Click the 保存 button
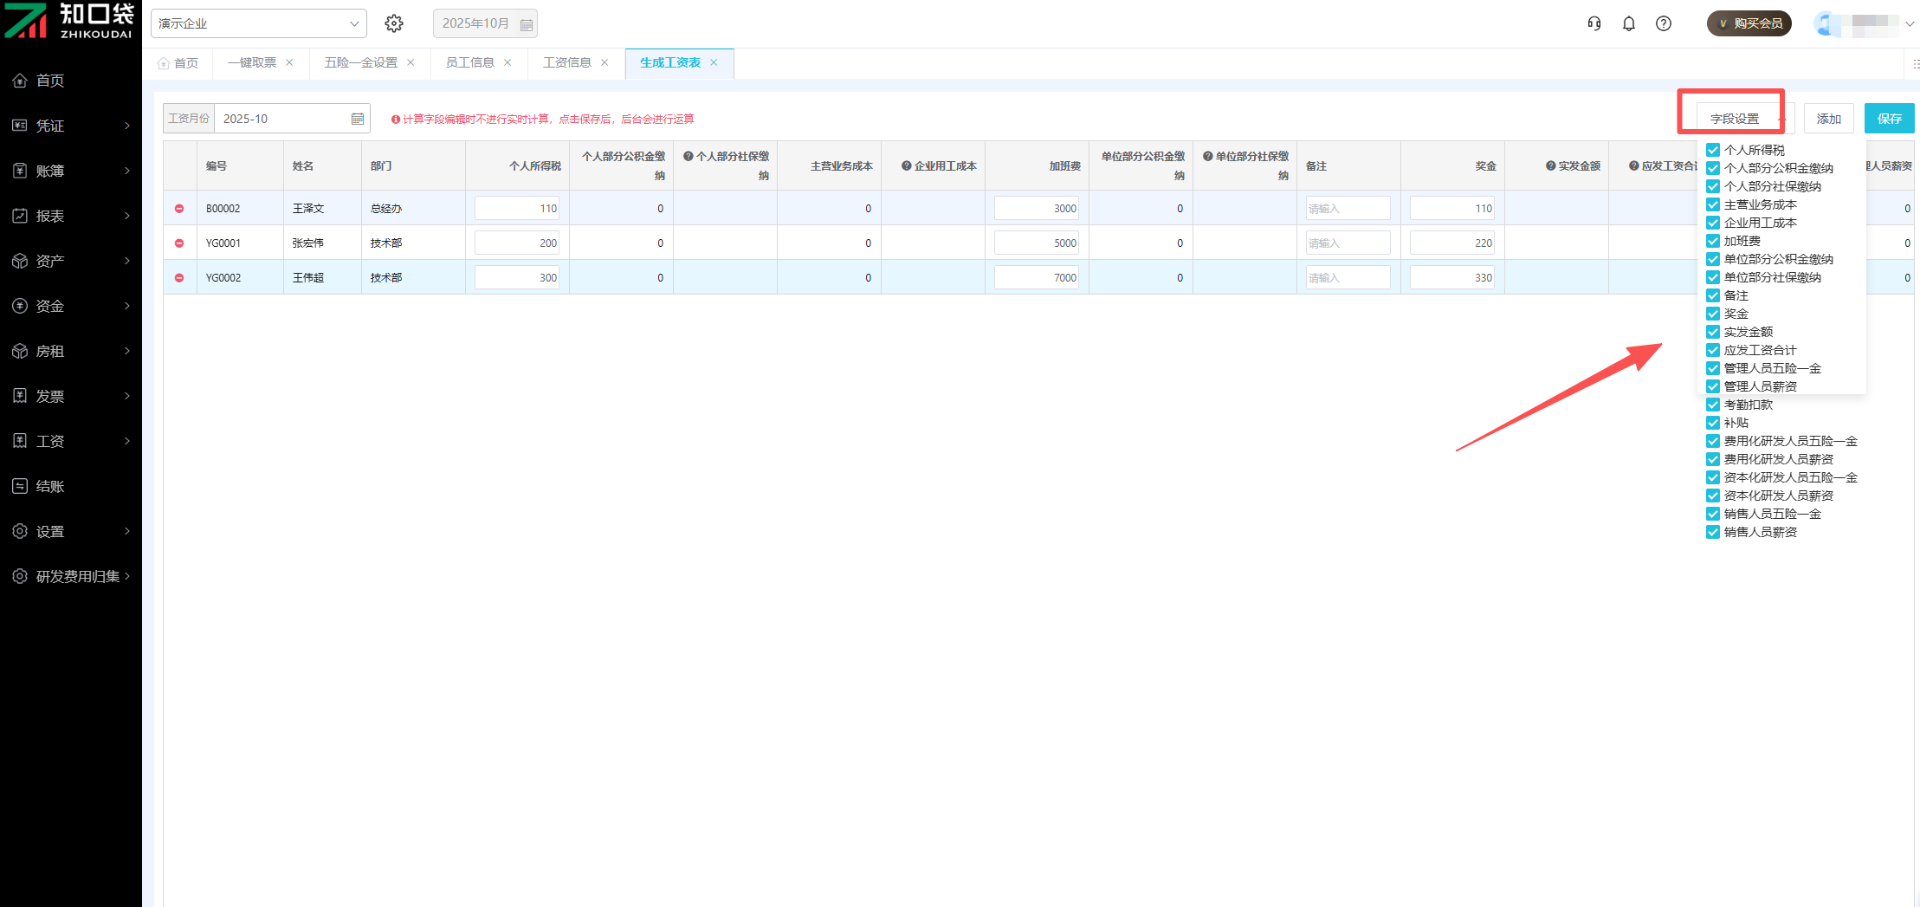The height and width of the screenshot is (907, 1920). pos(1889,119)
